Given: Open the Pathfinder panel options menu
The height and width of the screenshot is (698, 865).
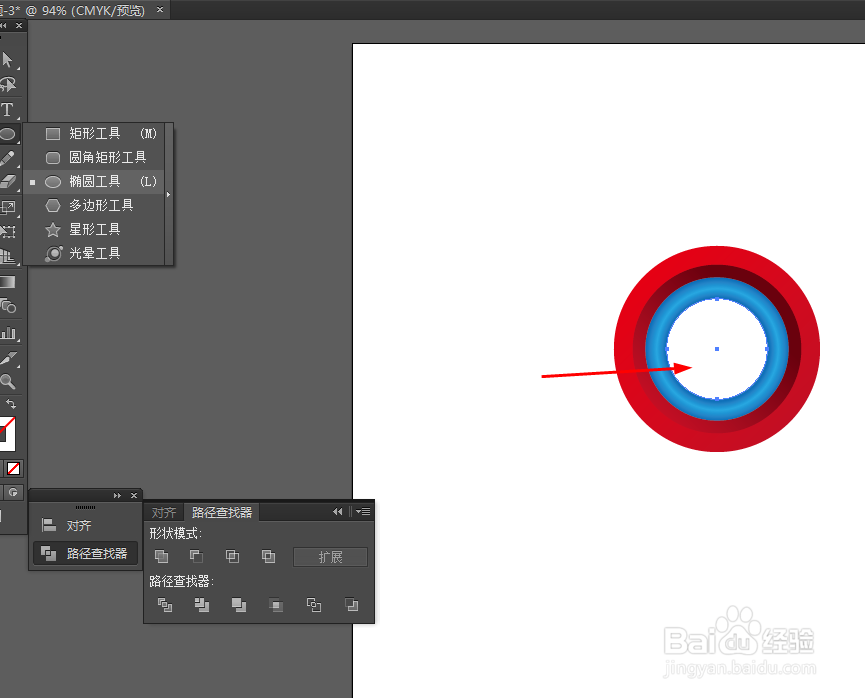Looking at the screenshot, I should (x=363, y=511).
